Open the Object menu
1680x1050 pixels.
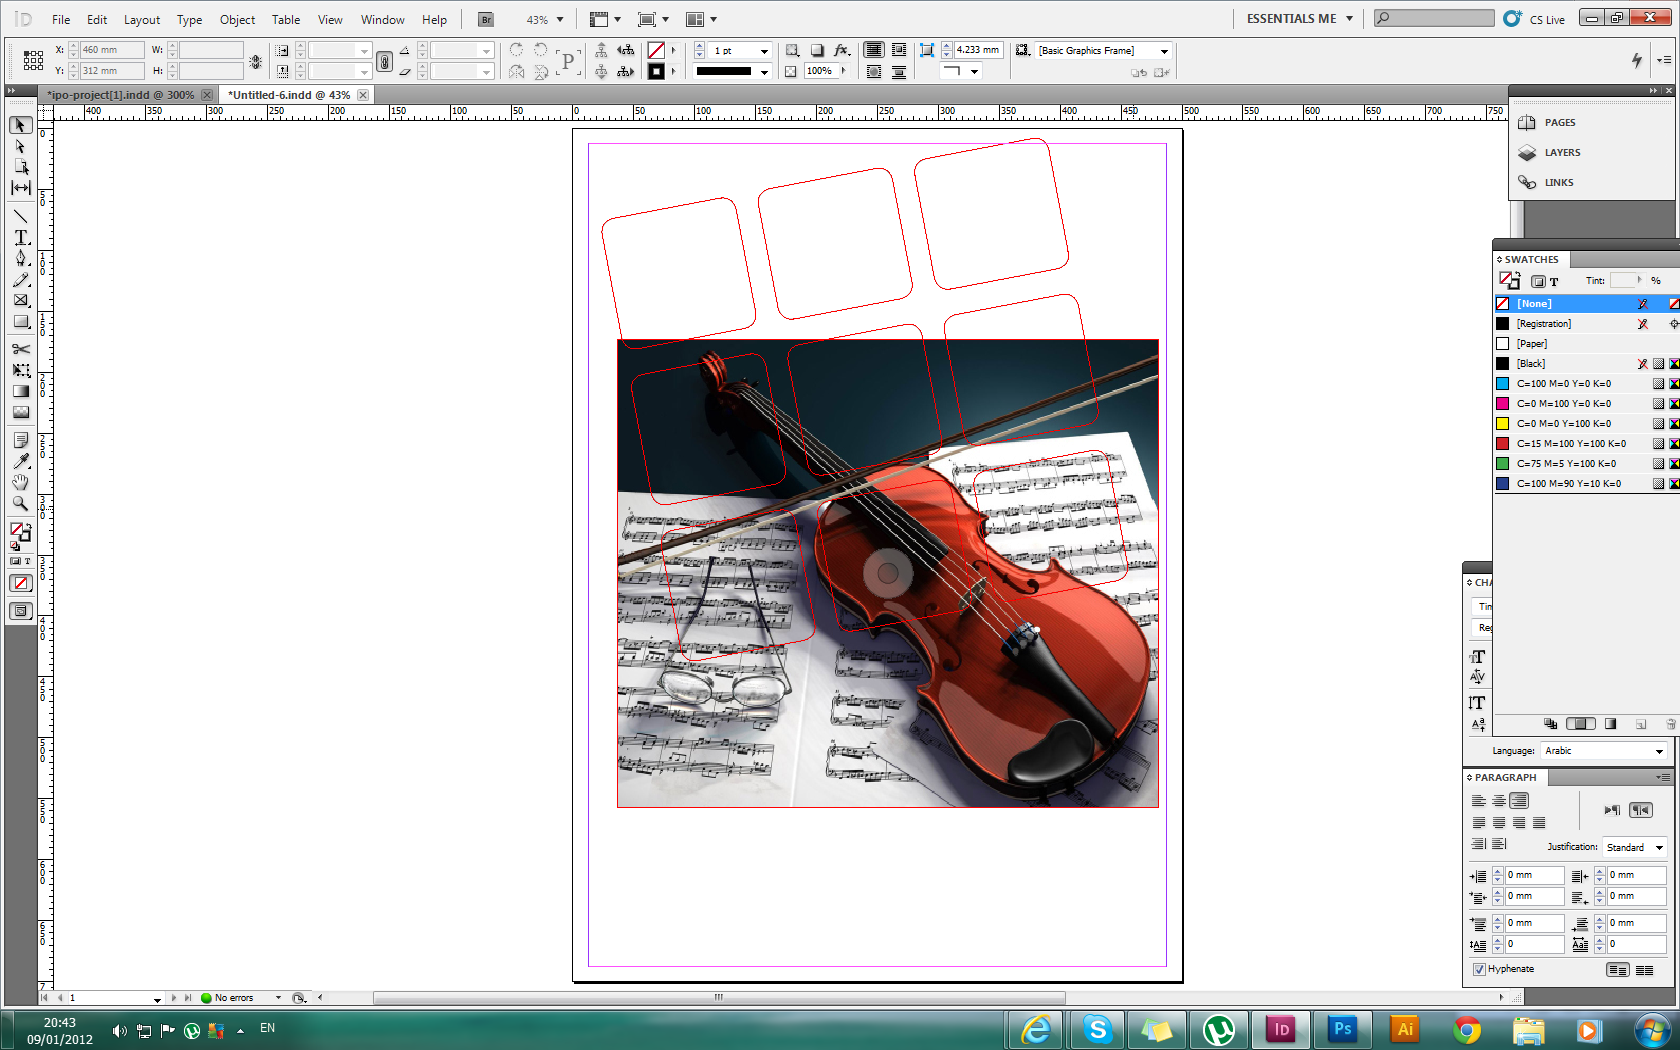(237, 20)
